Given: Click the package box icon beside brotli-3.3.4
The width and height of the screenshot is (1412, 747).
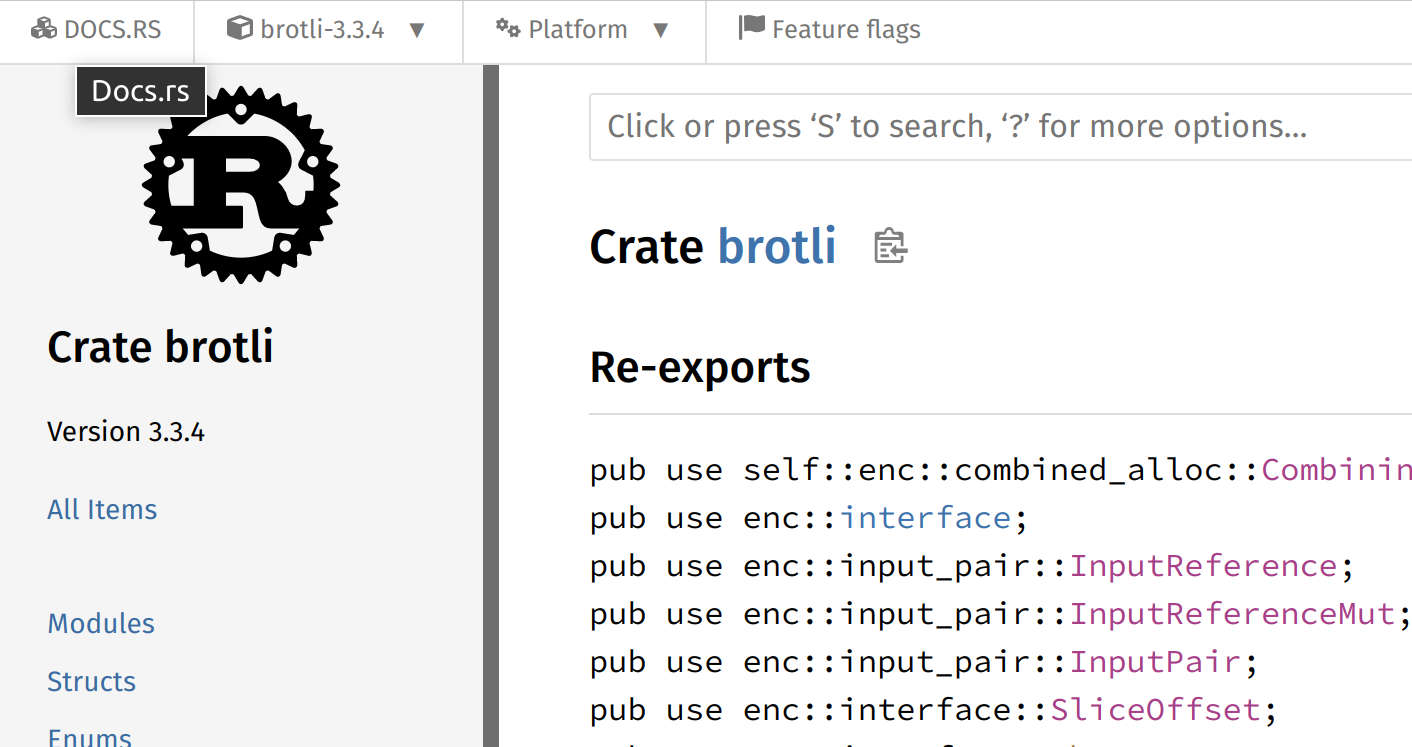Looking at the screenshot, I should (x=239, y=29).
